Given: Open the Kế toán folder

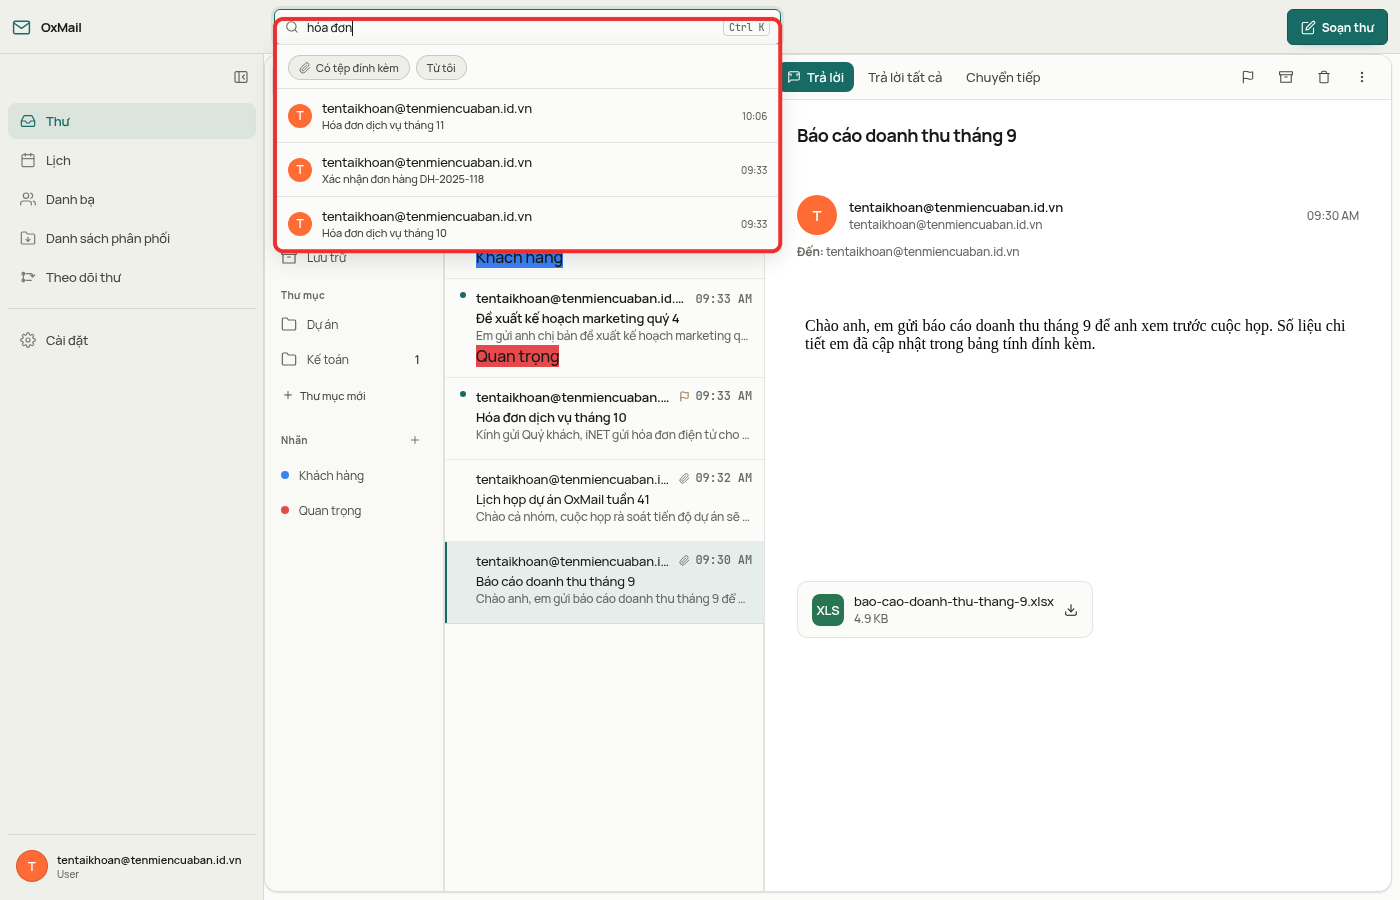Looking at the screenshot, I should coord(352,359).
